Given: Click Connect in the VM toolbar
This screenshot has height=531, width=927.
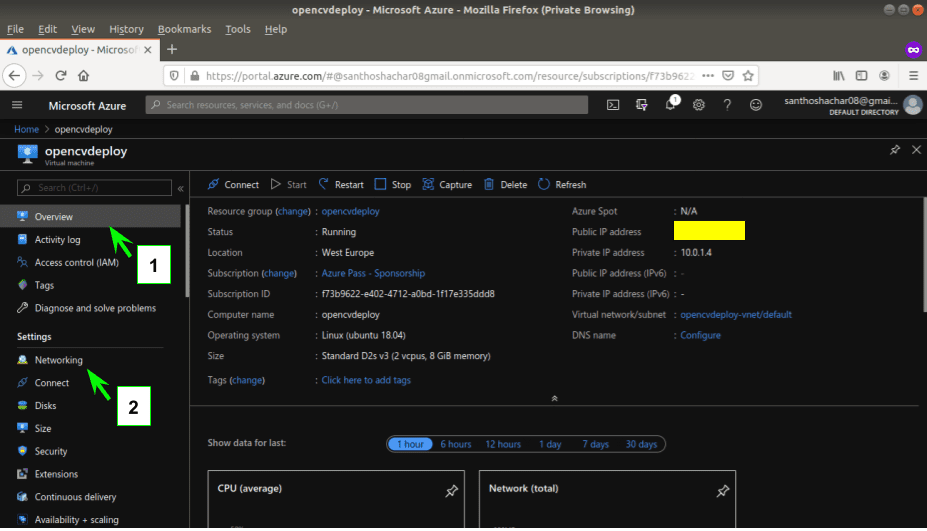Looking at the screenshot, I should point(233,184).
